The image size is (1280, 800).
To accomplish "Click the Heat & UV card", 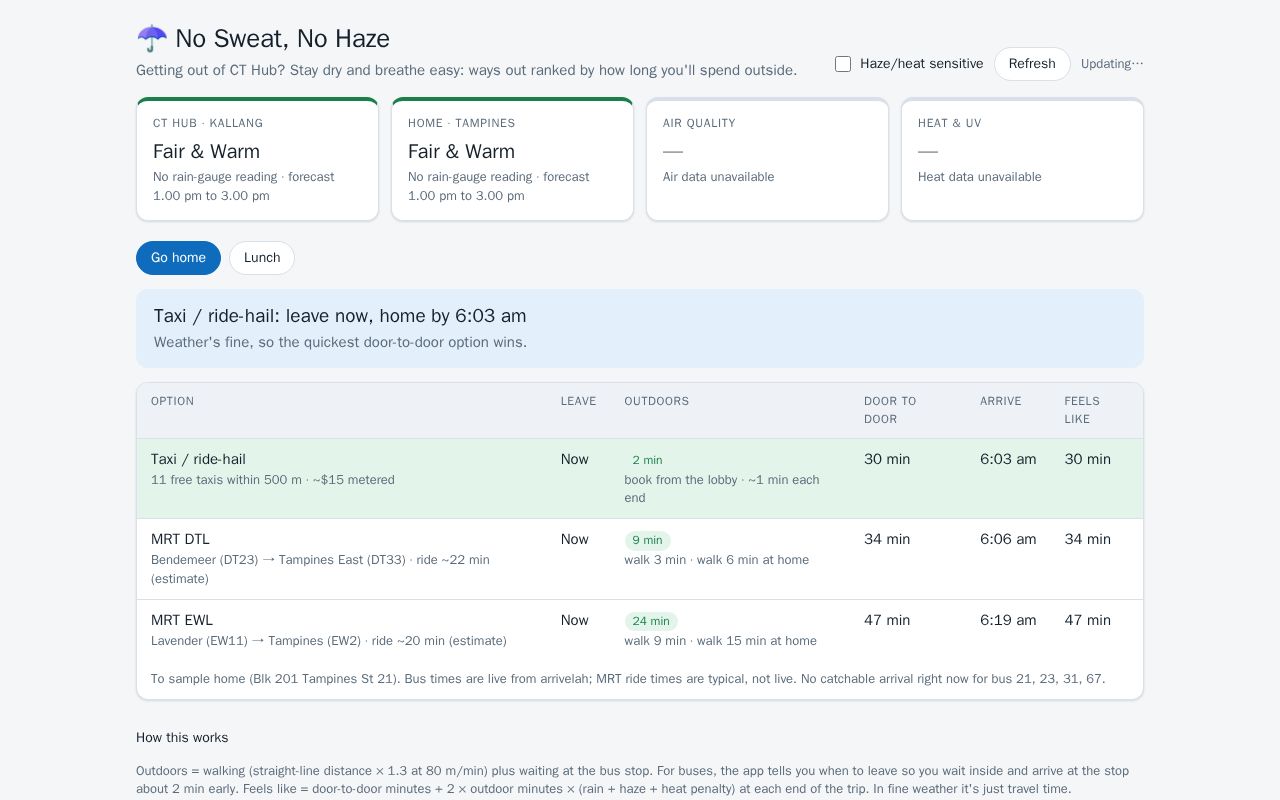I will point(1022,159).
